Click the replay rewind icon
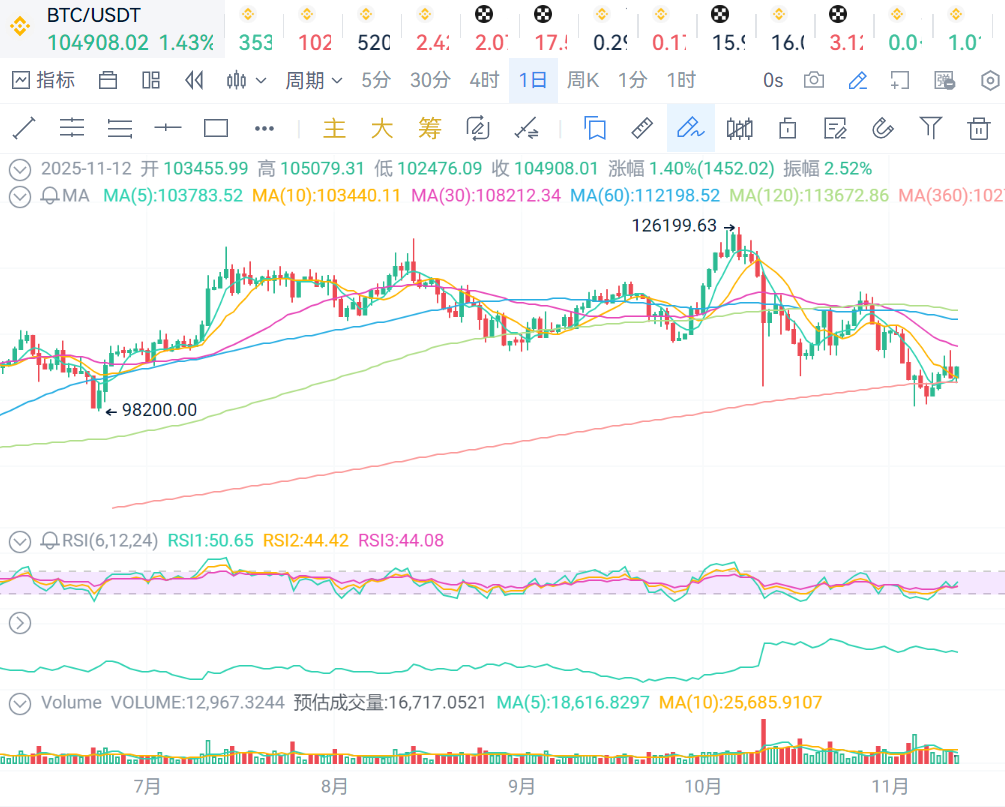Screen dimensions: 1005x807 pos(195,80)
